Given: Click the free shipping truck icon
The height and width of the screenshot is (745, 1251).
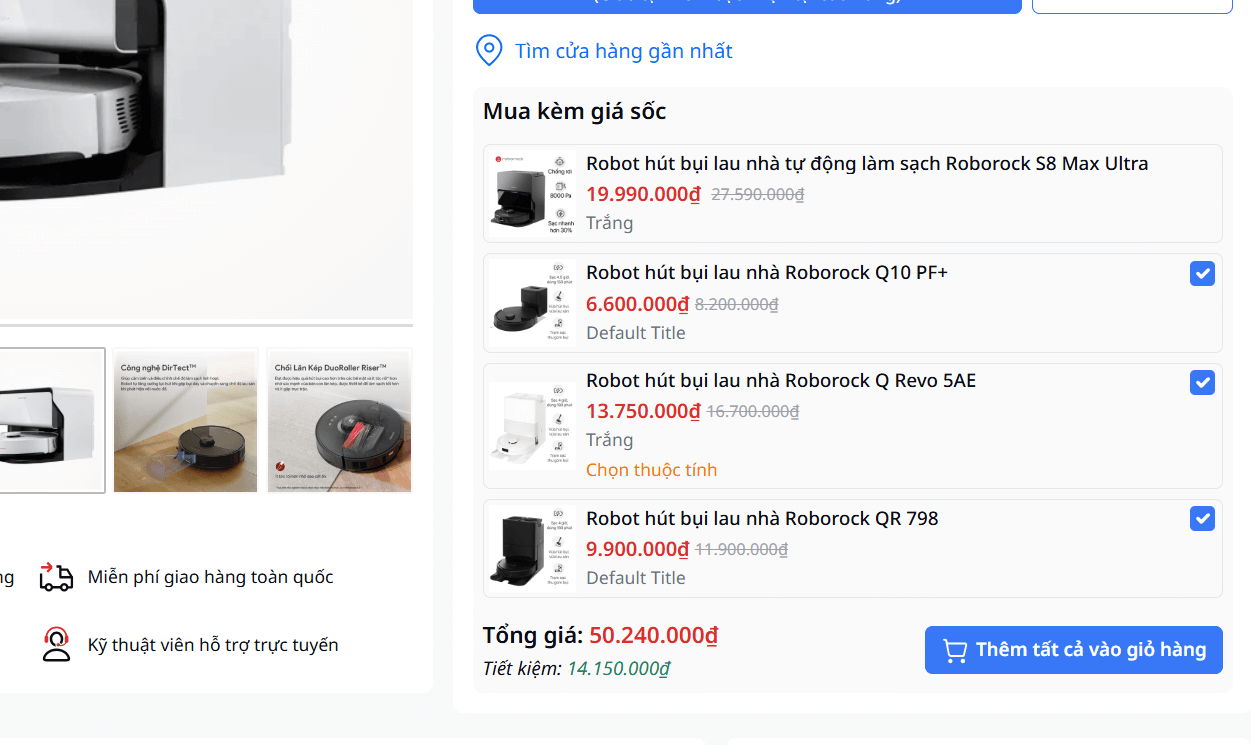Looking at the screenshot, I should tap(56, 576).
